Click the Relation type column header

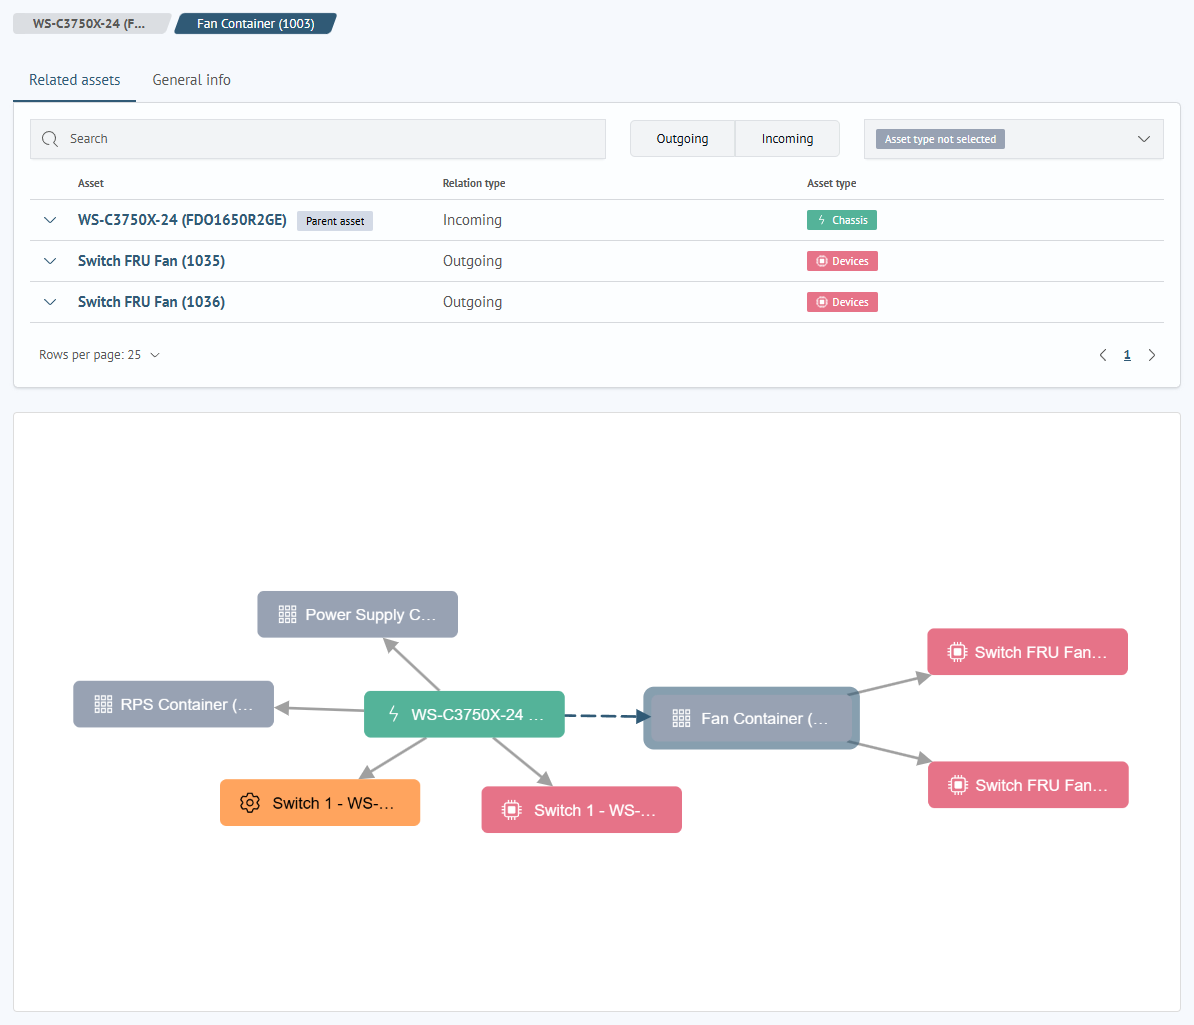tap(474, 184)
